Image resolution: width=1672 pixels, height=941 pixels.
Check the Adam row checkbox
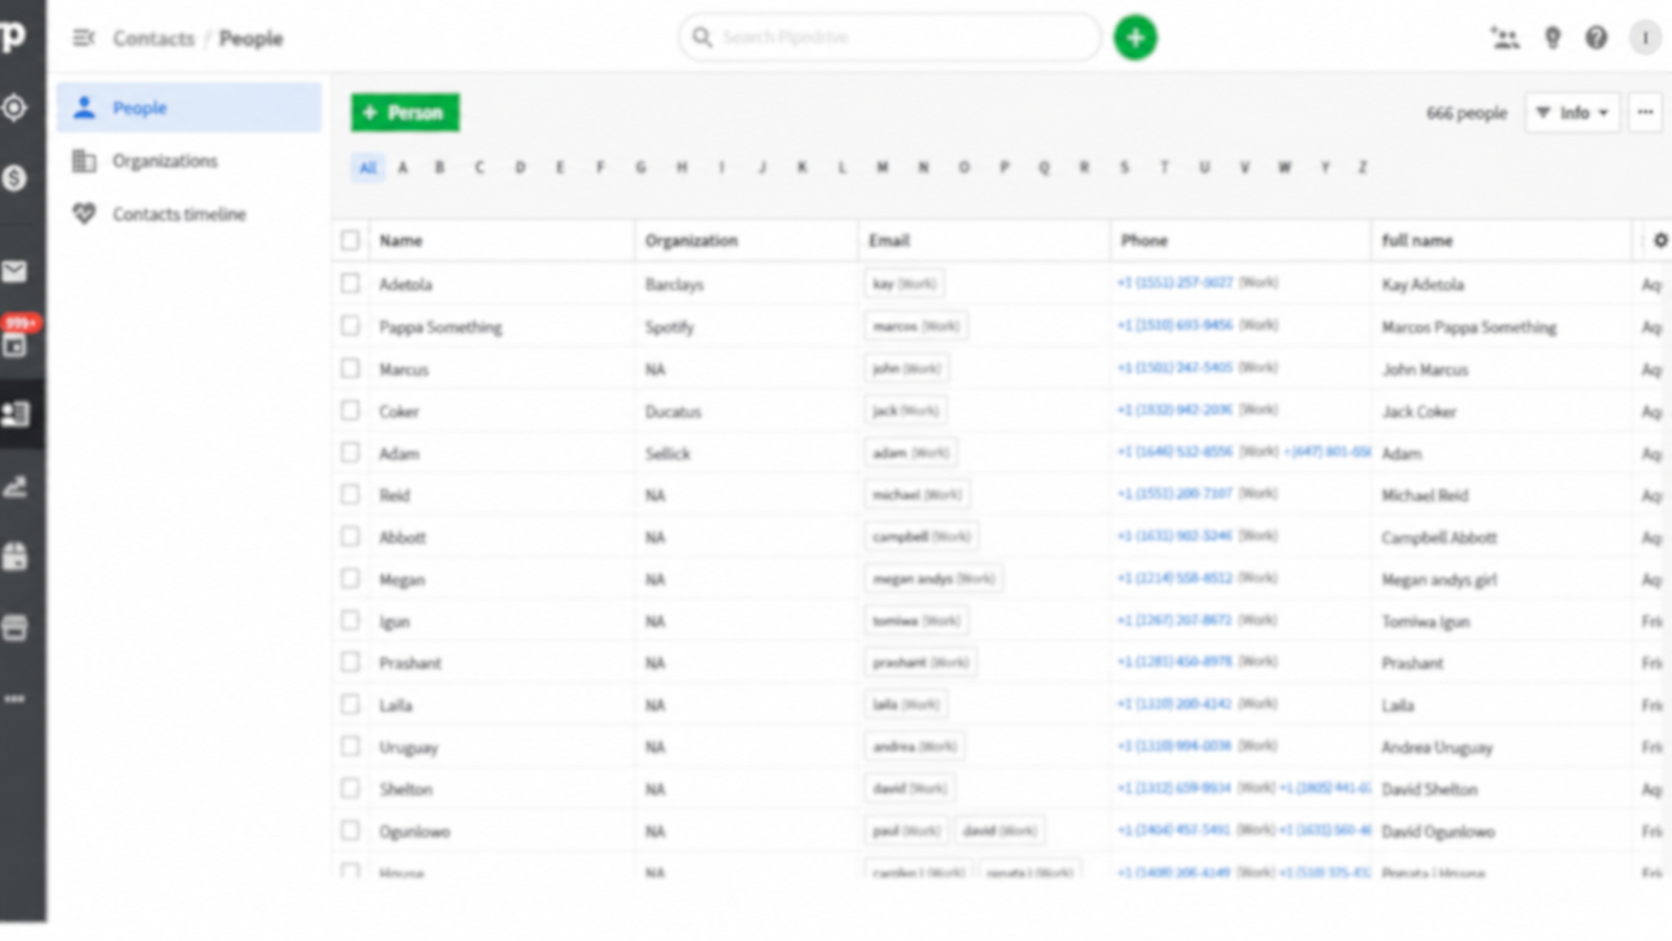tap(350, 452)
